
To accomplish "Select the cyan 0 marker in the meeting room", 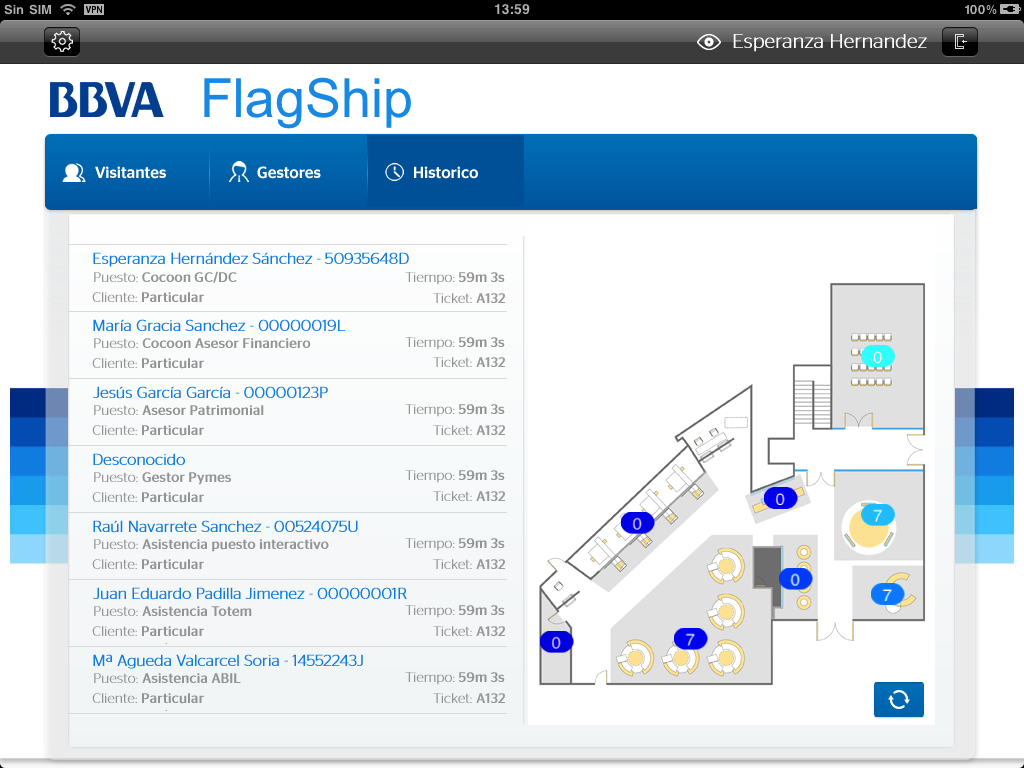I will [x=877, y=357].
